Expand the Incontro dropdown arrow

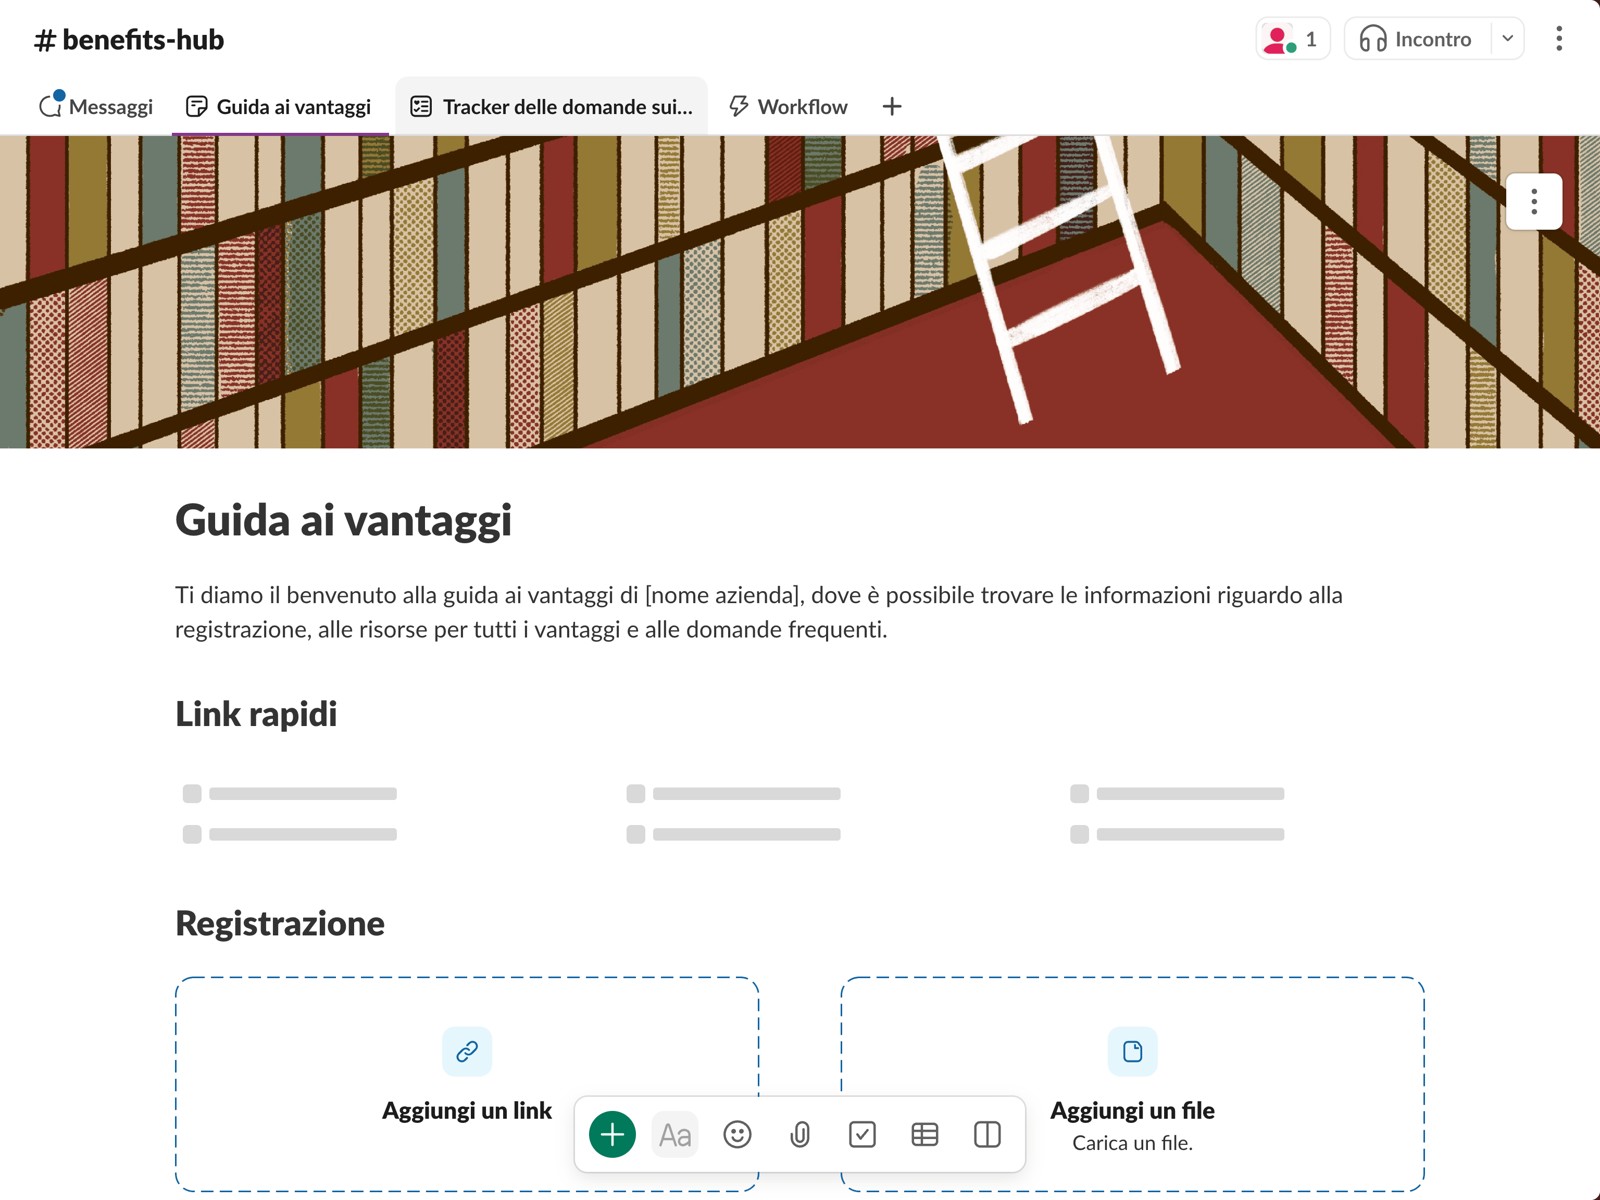(1507, 39)
